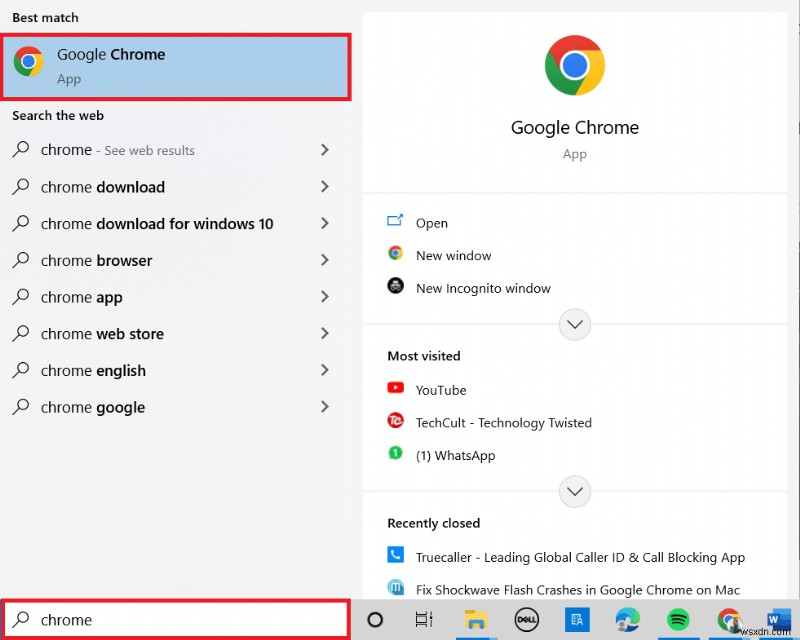Open TechCult - Technology Twisted

503,422
